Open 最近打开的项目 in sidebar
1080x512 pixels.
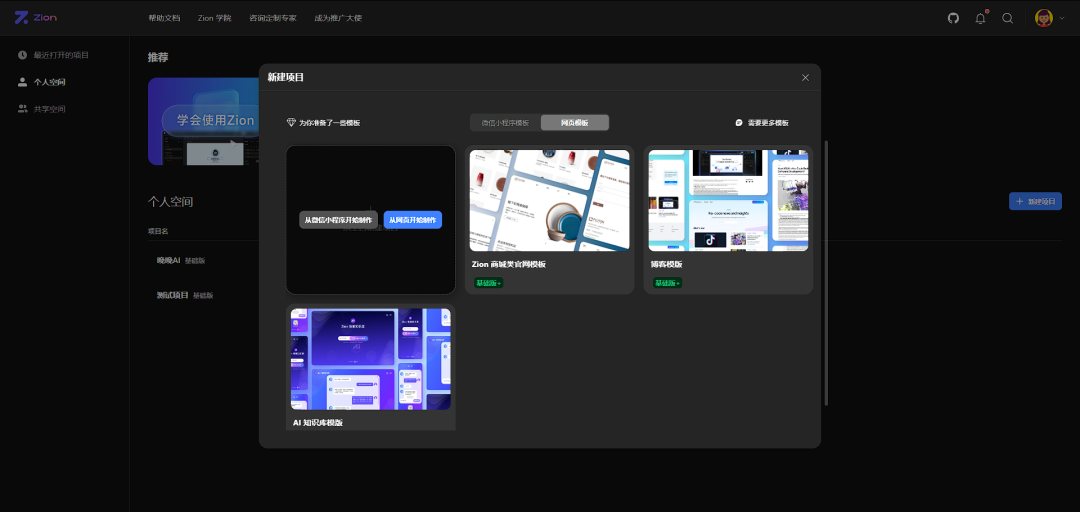[x=60, y=55]
